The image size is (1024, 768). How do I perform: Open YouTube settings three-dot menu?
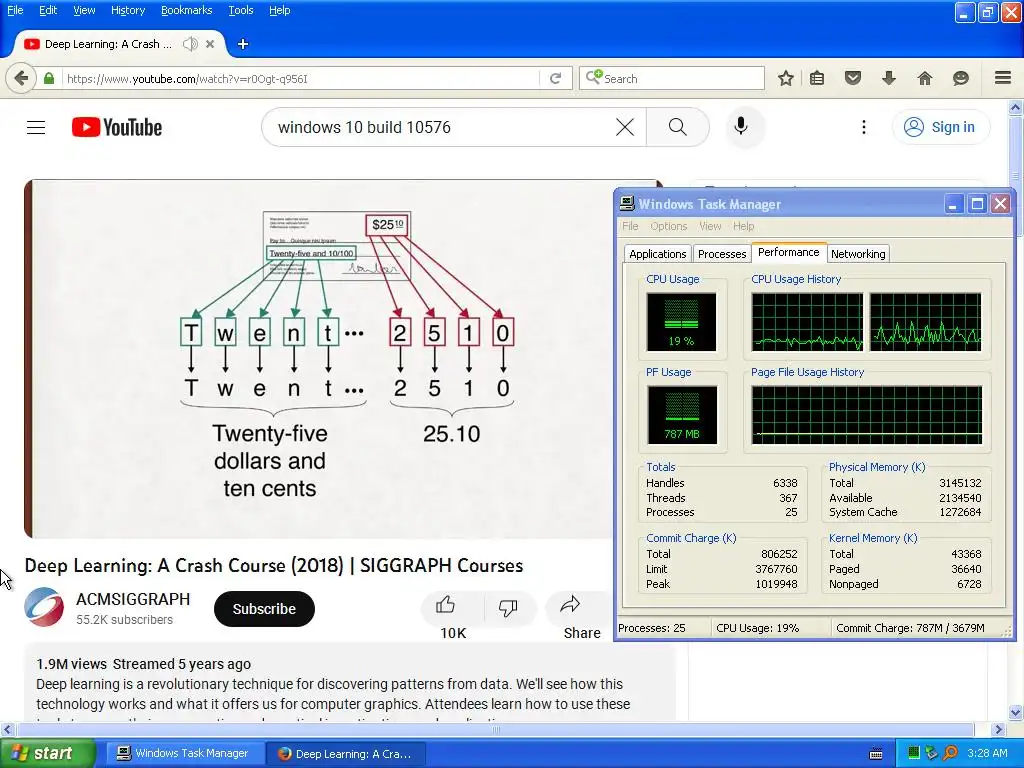click(863, 127)
